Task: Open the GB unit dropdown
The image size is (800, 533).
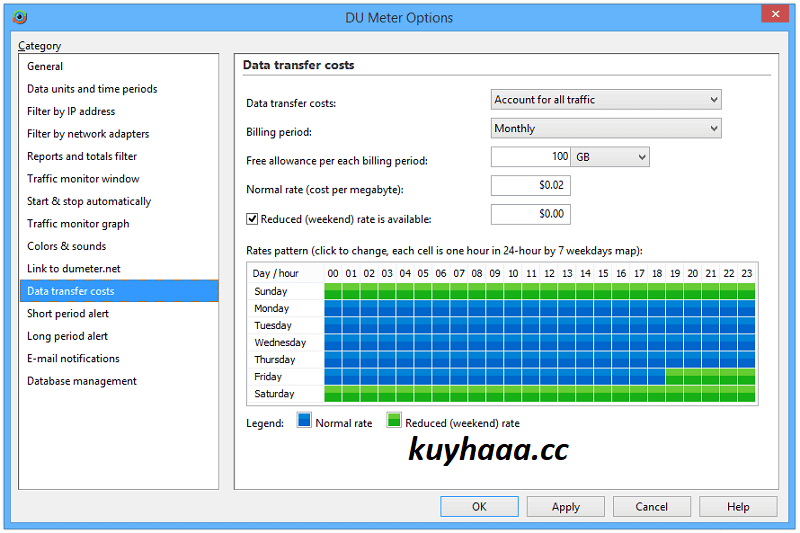Action: [610, 157]
